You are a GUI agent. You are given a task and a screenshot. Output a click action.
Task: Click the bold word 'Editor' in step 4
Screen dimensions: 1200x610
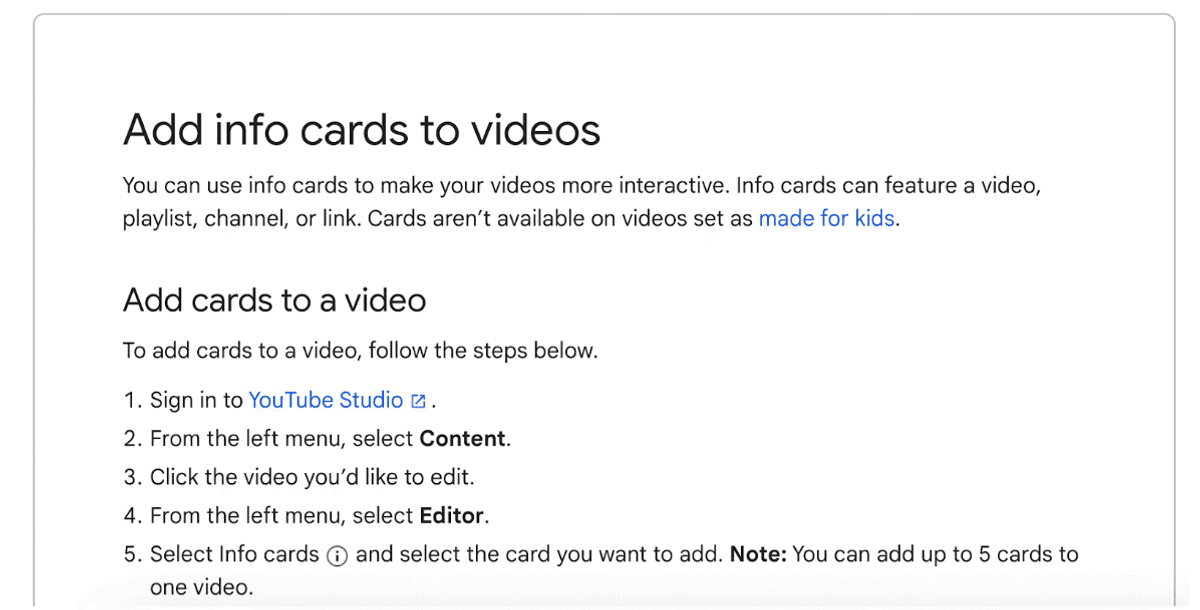(451, 516)
